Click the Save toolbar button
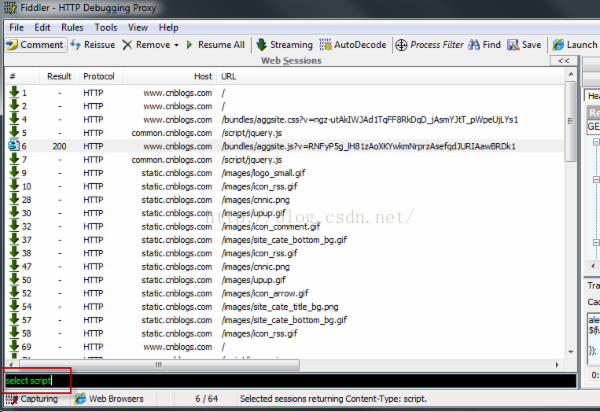 click(524, 45)
